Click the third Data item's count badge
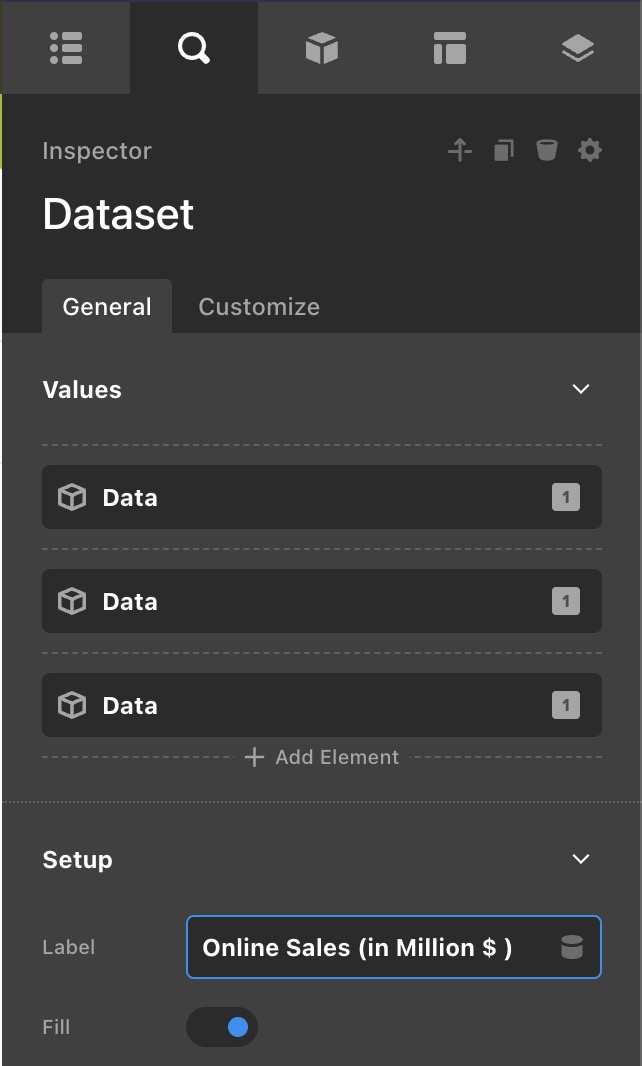Viewport: 642px width, 1066px height. pyautogui.click(x=566, y=705)
